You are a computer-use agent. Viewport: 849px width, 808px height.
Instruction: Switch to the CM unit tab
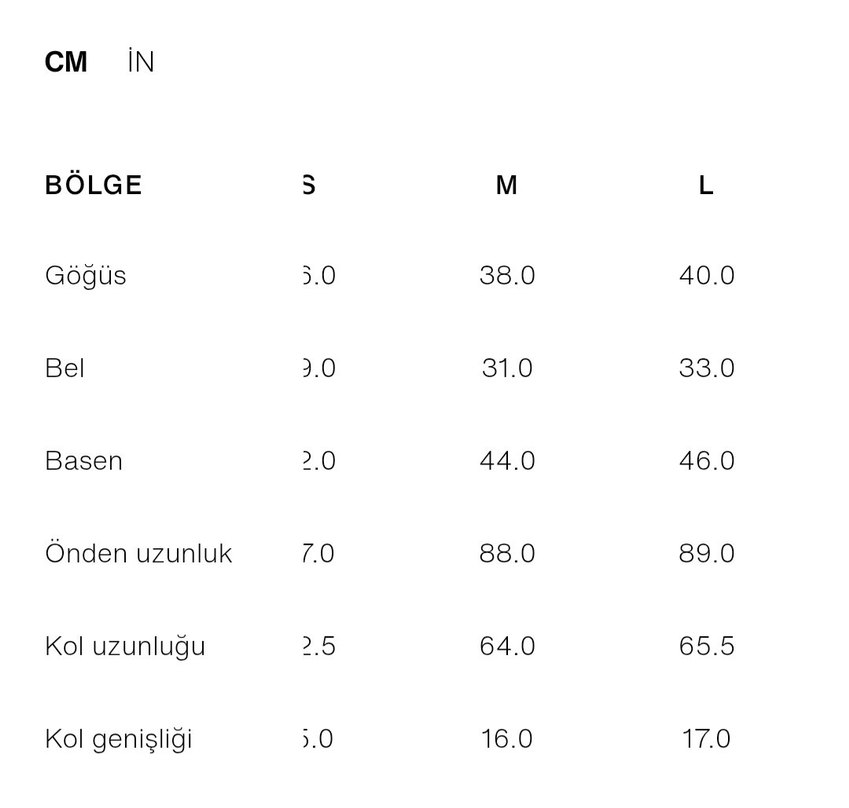[x=66, y=62]
